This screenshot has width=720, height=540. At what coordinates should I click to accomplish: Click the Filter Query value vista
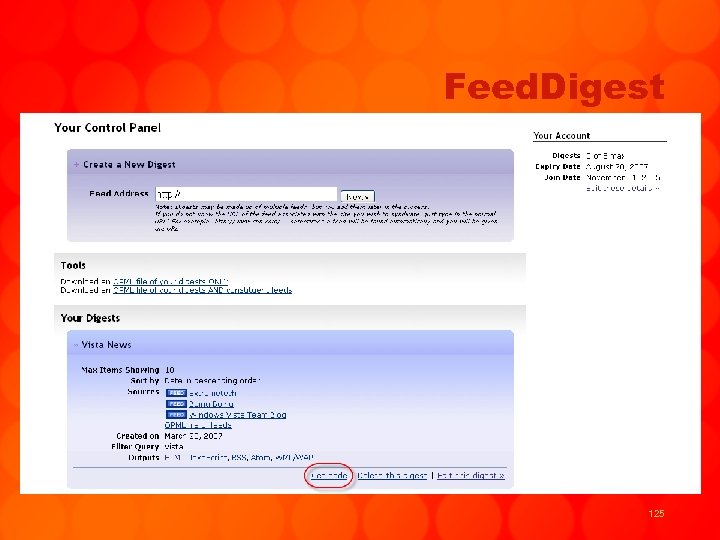point(174,447)
